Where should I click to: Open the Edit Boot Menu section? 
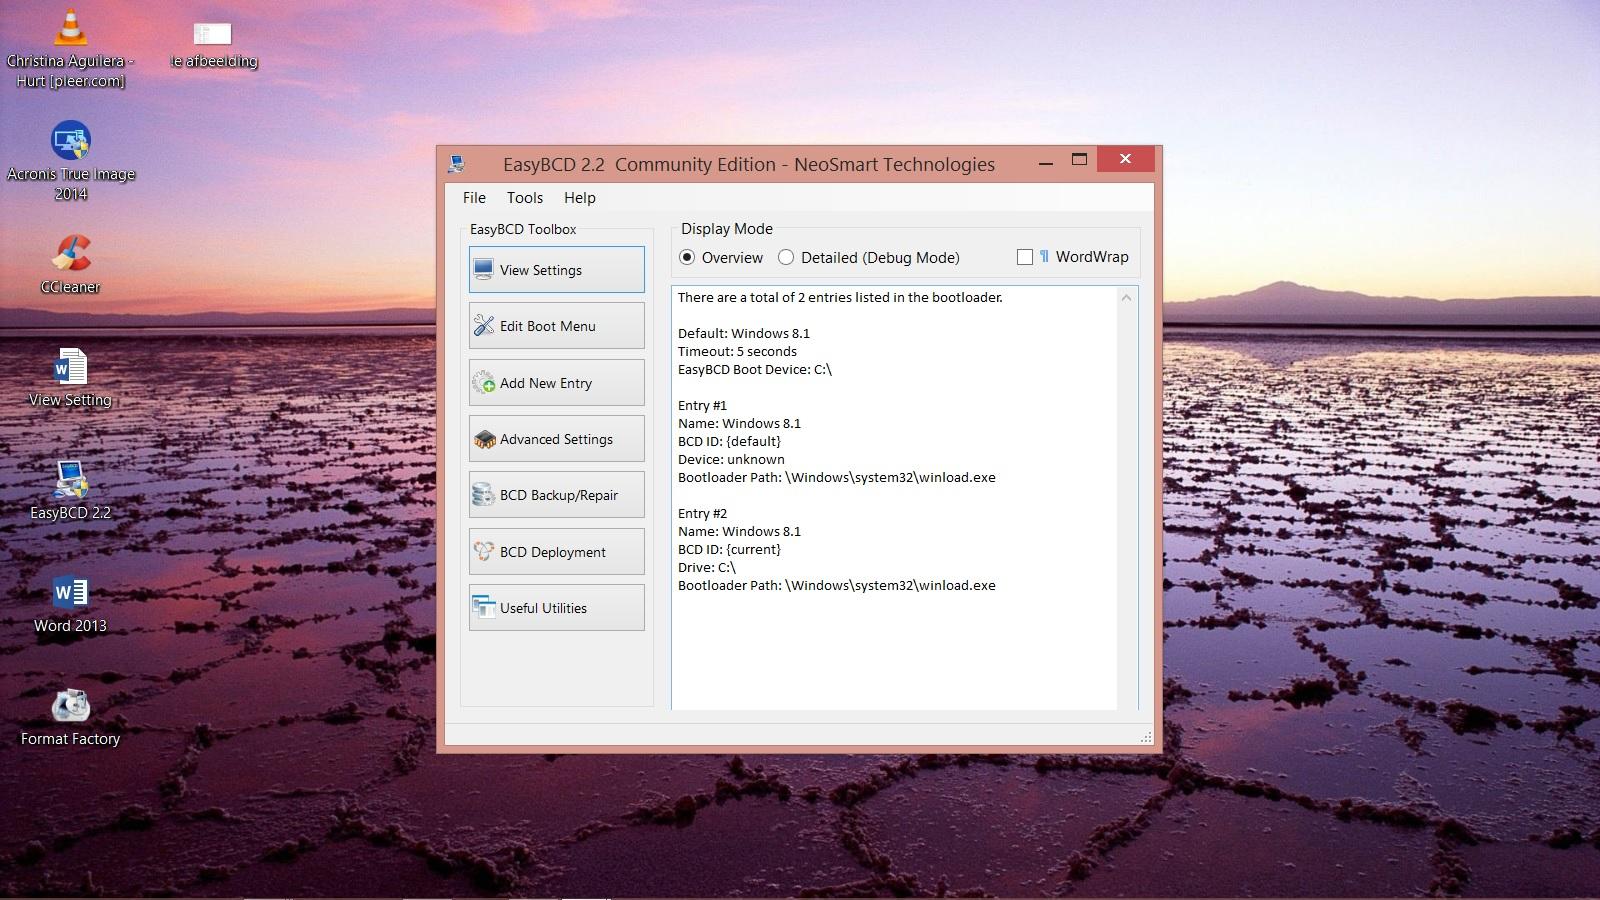click(x=557, y=326)
